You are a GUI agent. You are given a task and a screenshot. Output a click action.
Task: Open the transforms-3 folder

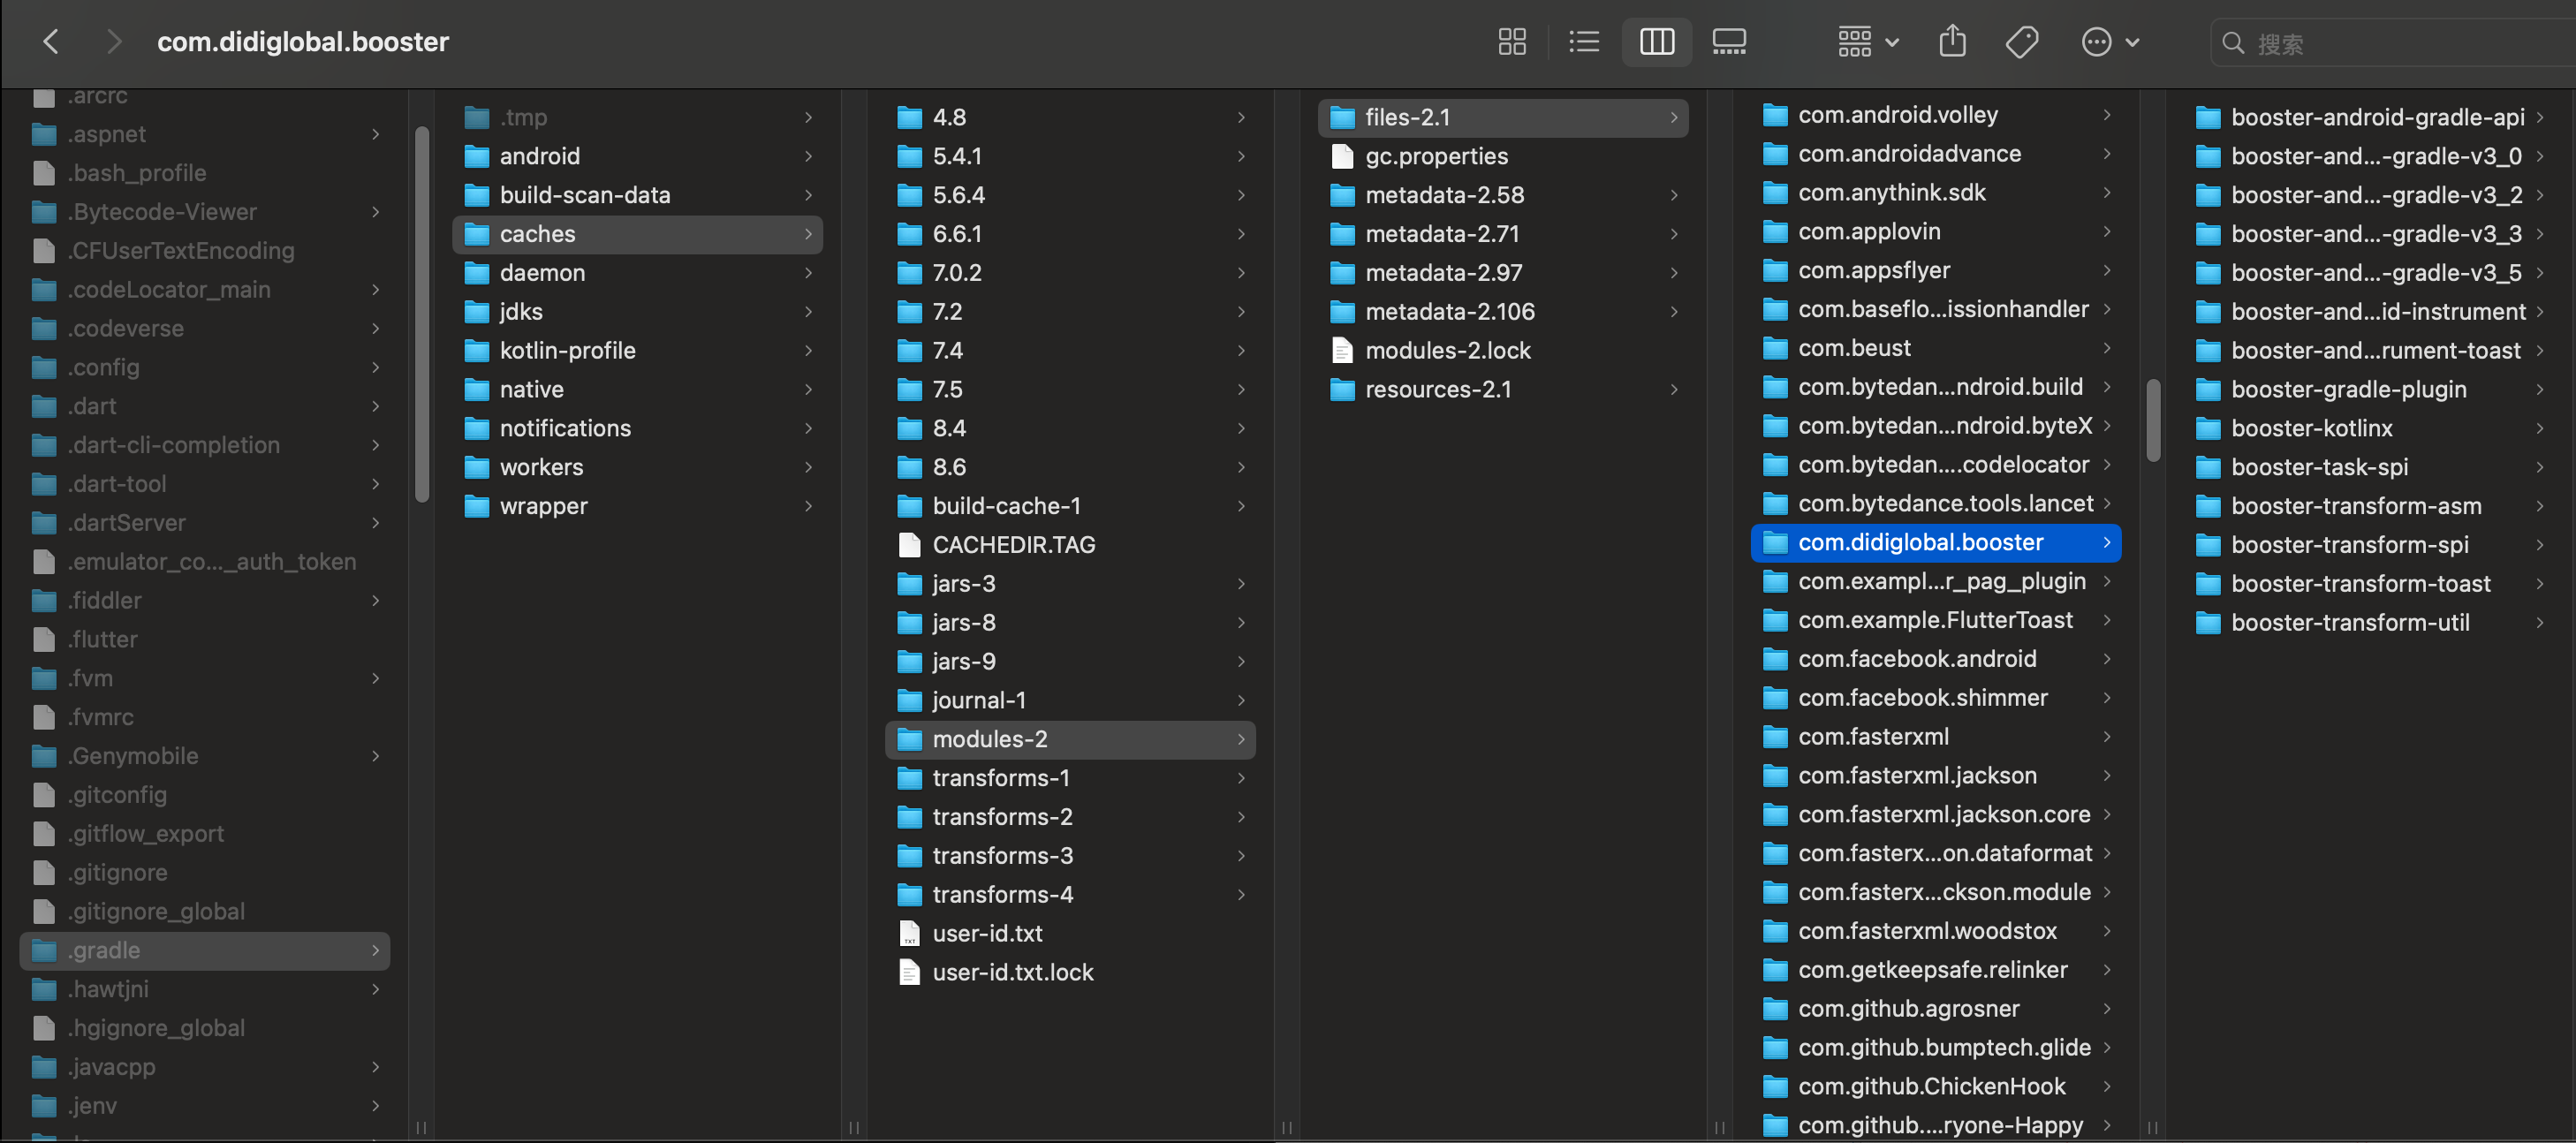[x=1002, y=855]
